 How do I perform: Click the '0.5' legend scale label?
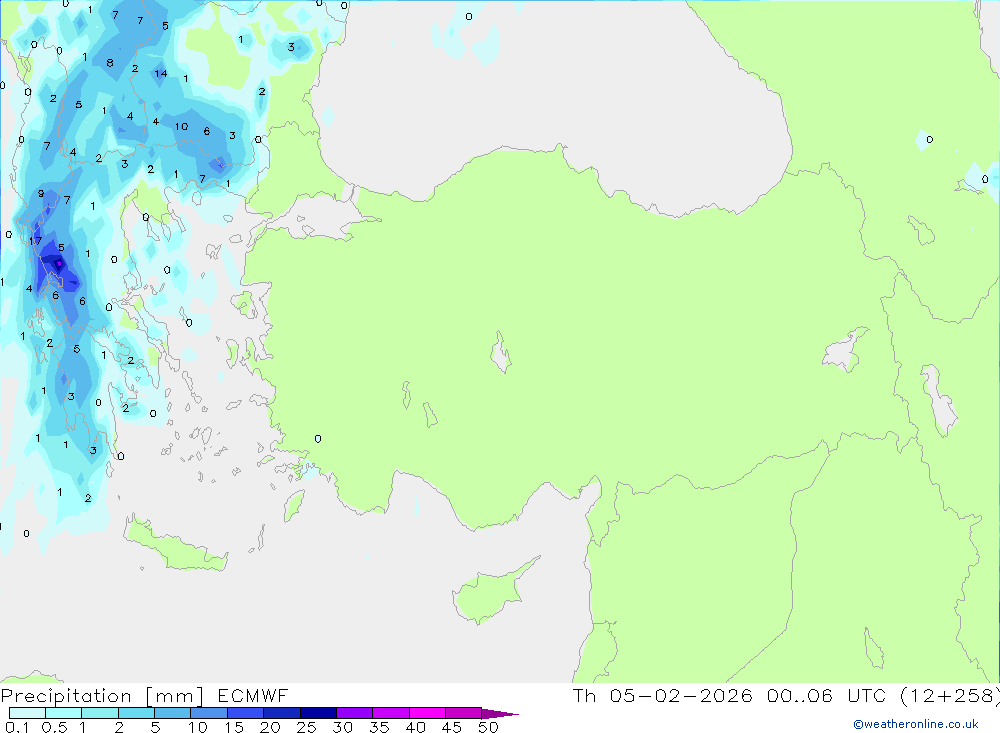pyautogui.click(x=54, y=727)
